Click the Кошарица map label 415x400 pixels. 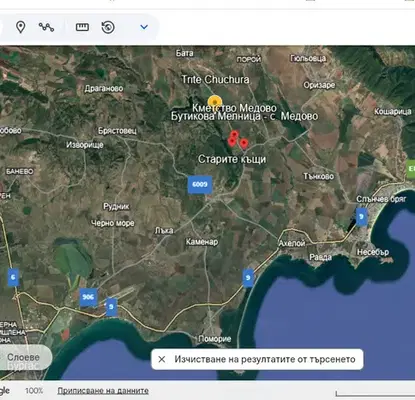tap(393, 111)
